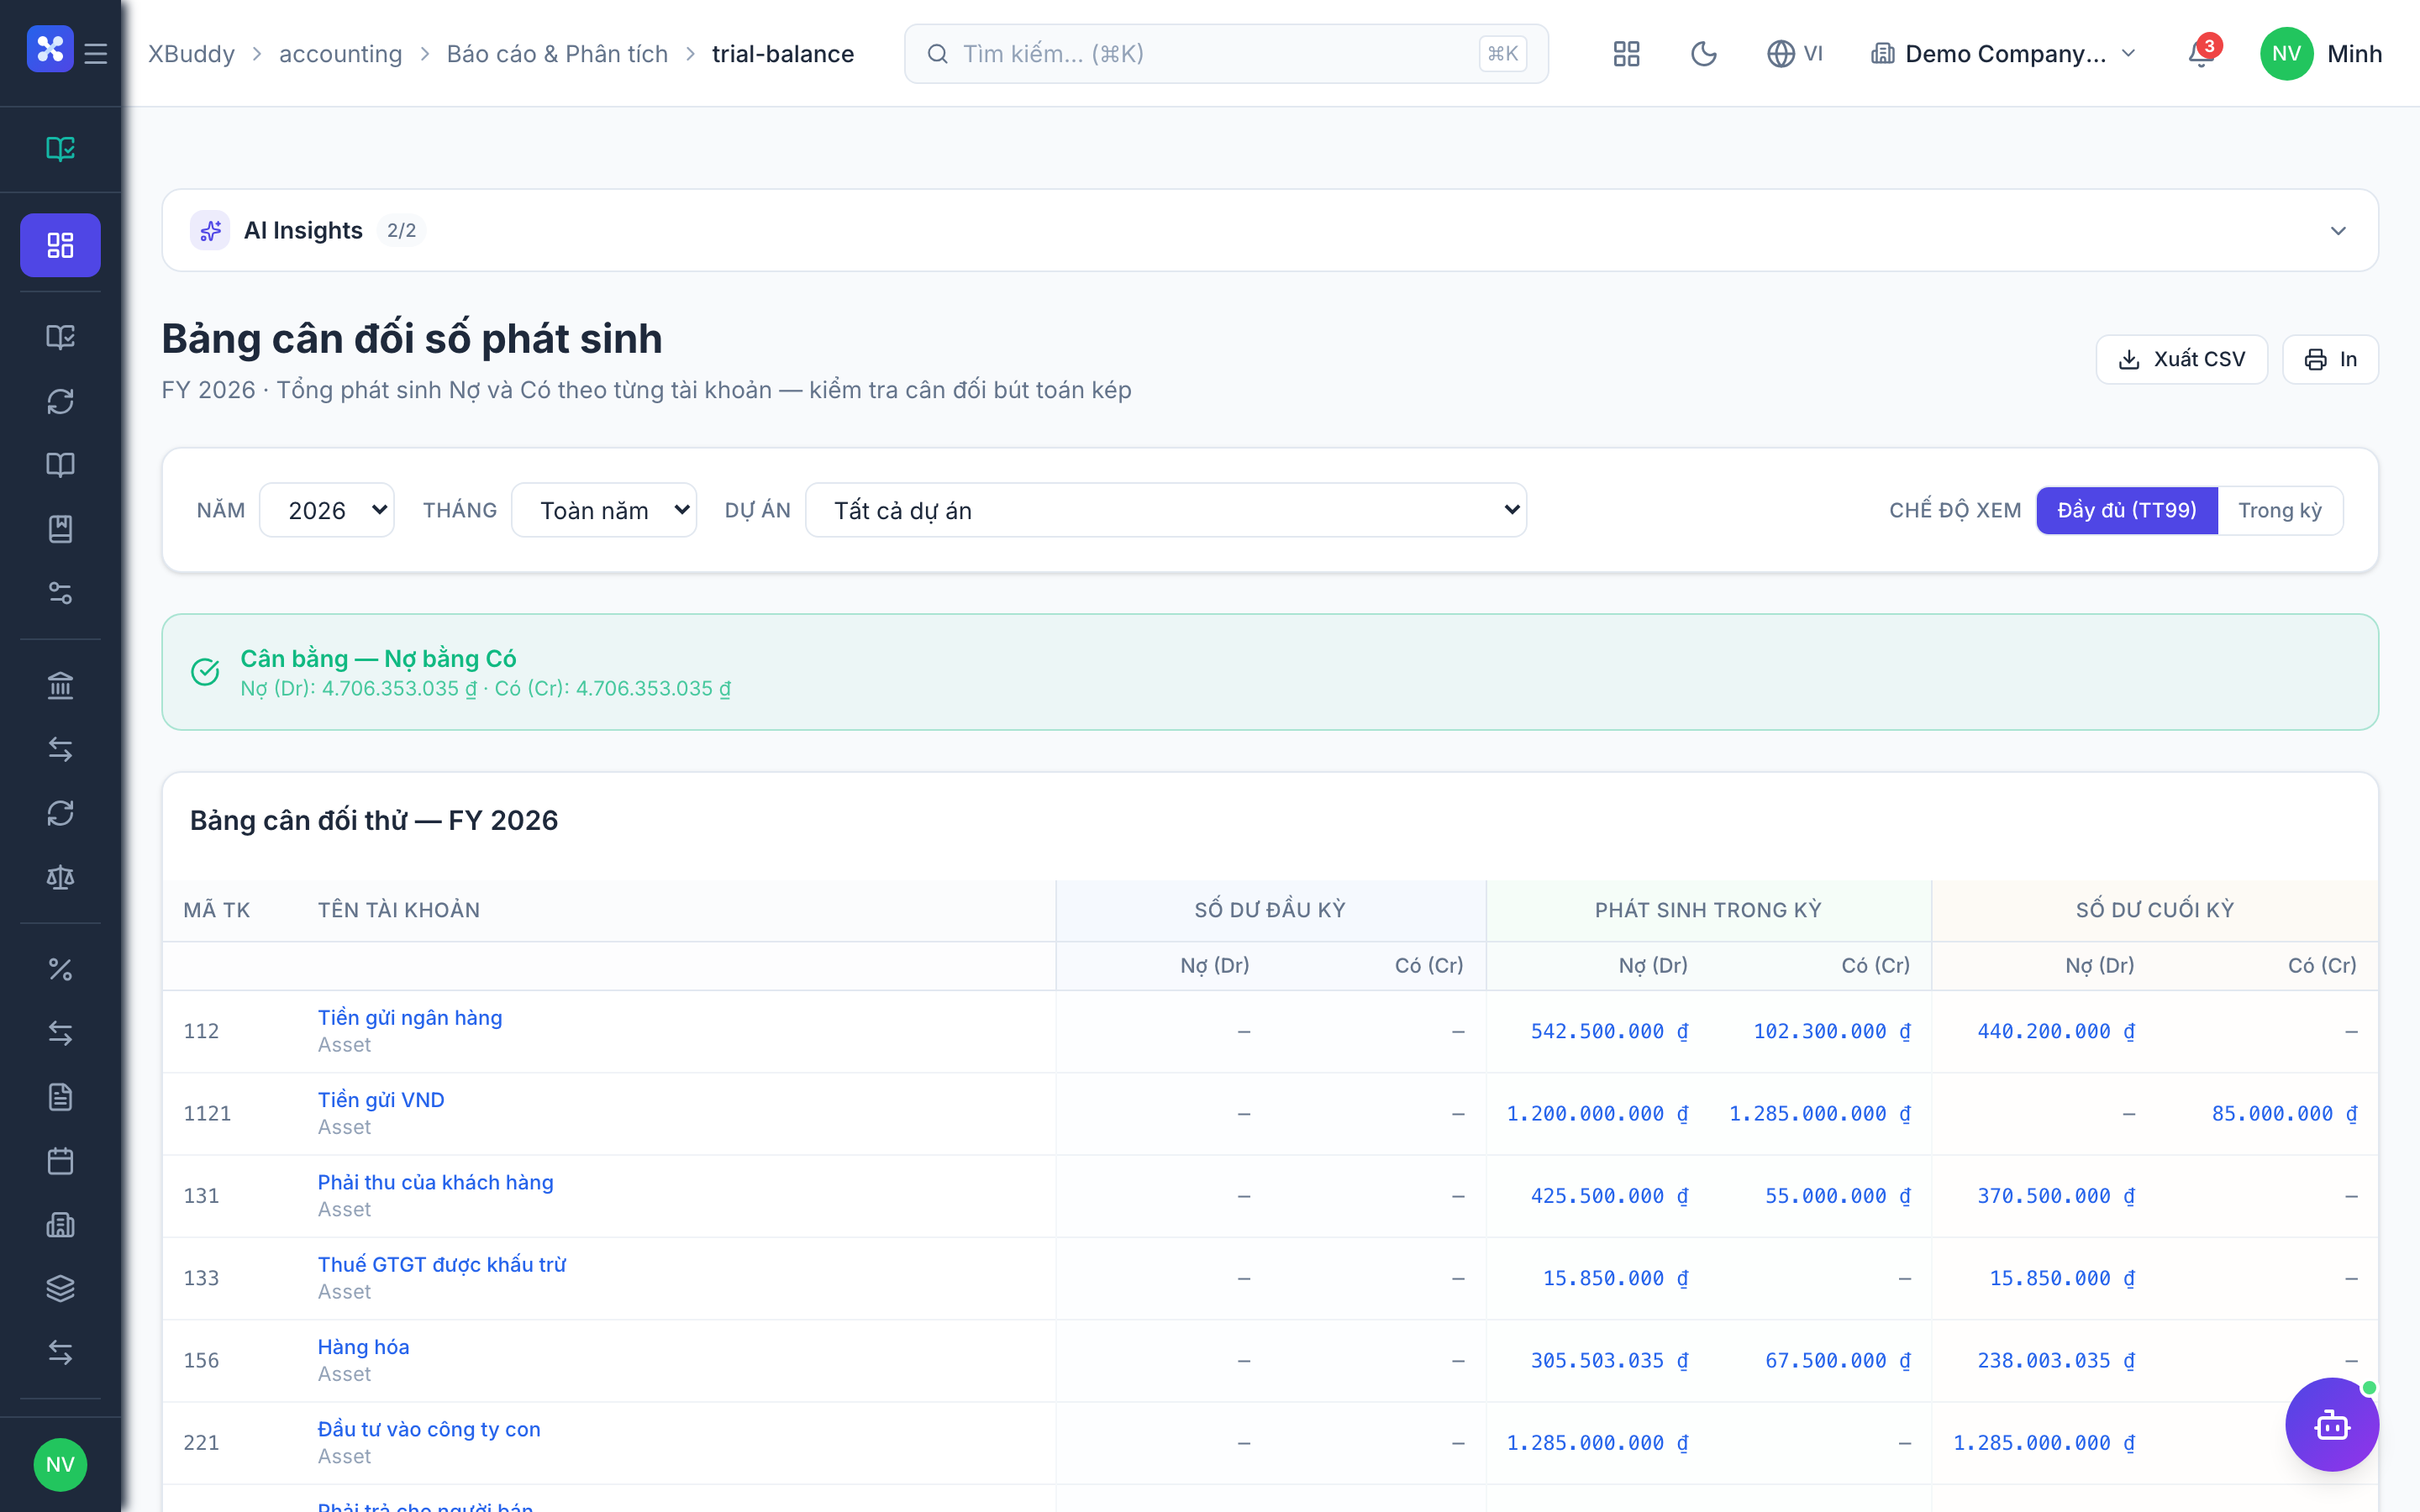Click the 542.500.000 đ debit amount

[x=1609, y=1031]
